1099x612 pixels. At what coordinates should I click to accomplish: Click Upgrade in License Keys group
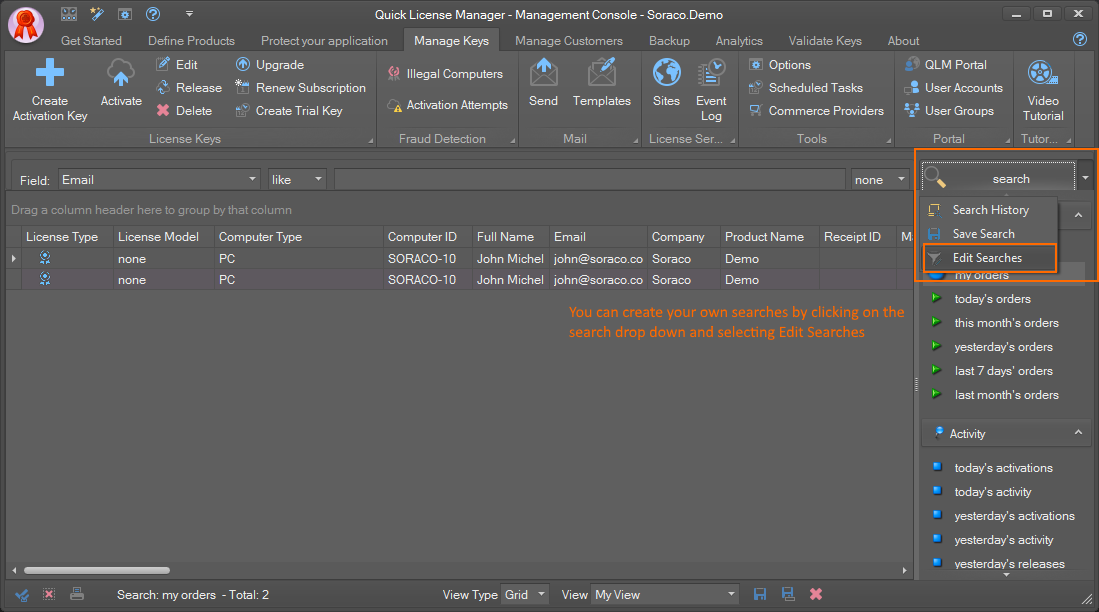coord(270,64)
